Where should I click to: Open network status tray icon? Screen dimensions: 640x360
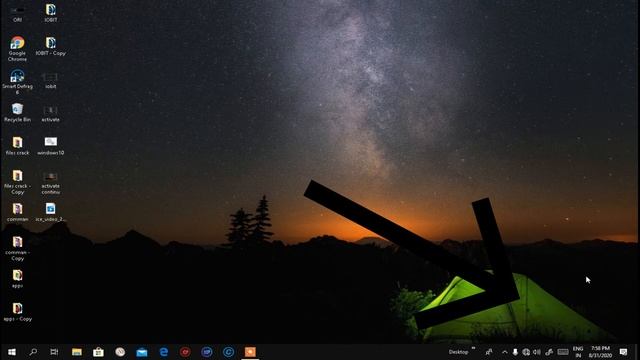tap(526, 352)
